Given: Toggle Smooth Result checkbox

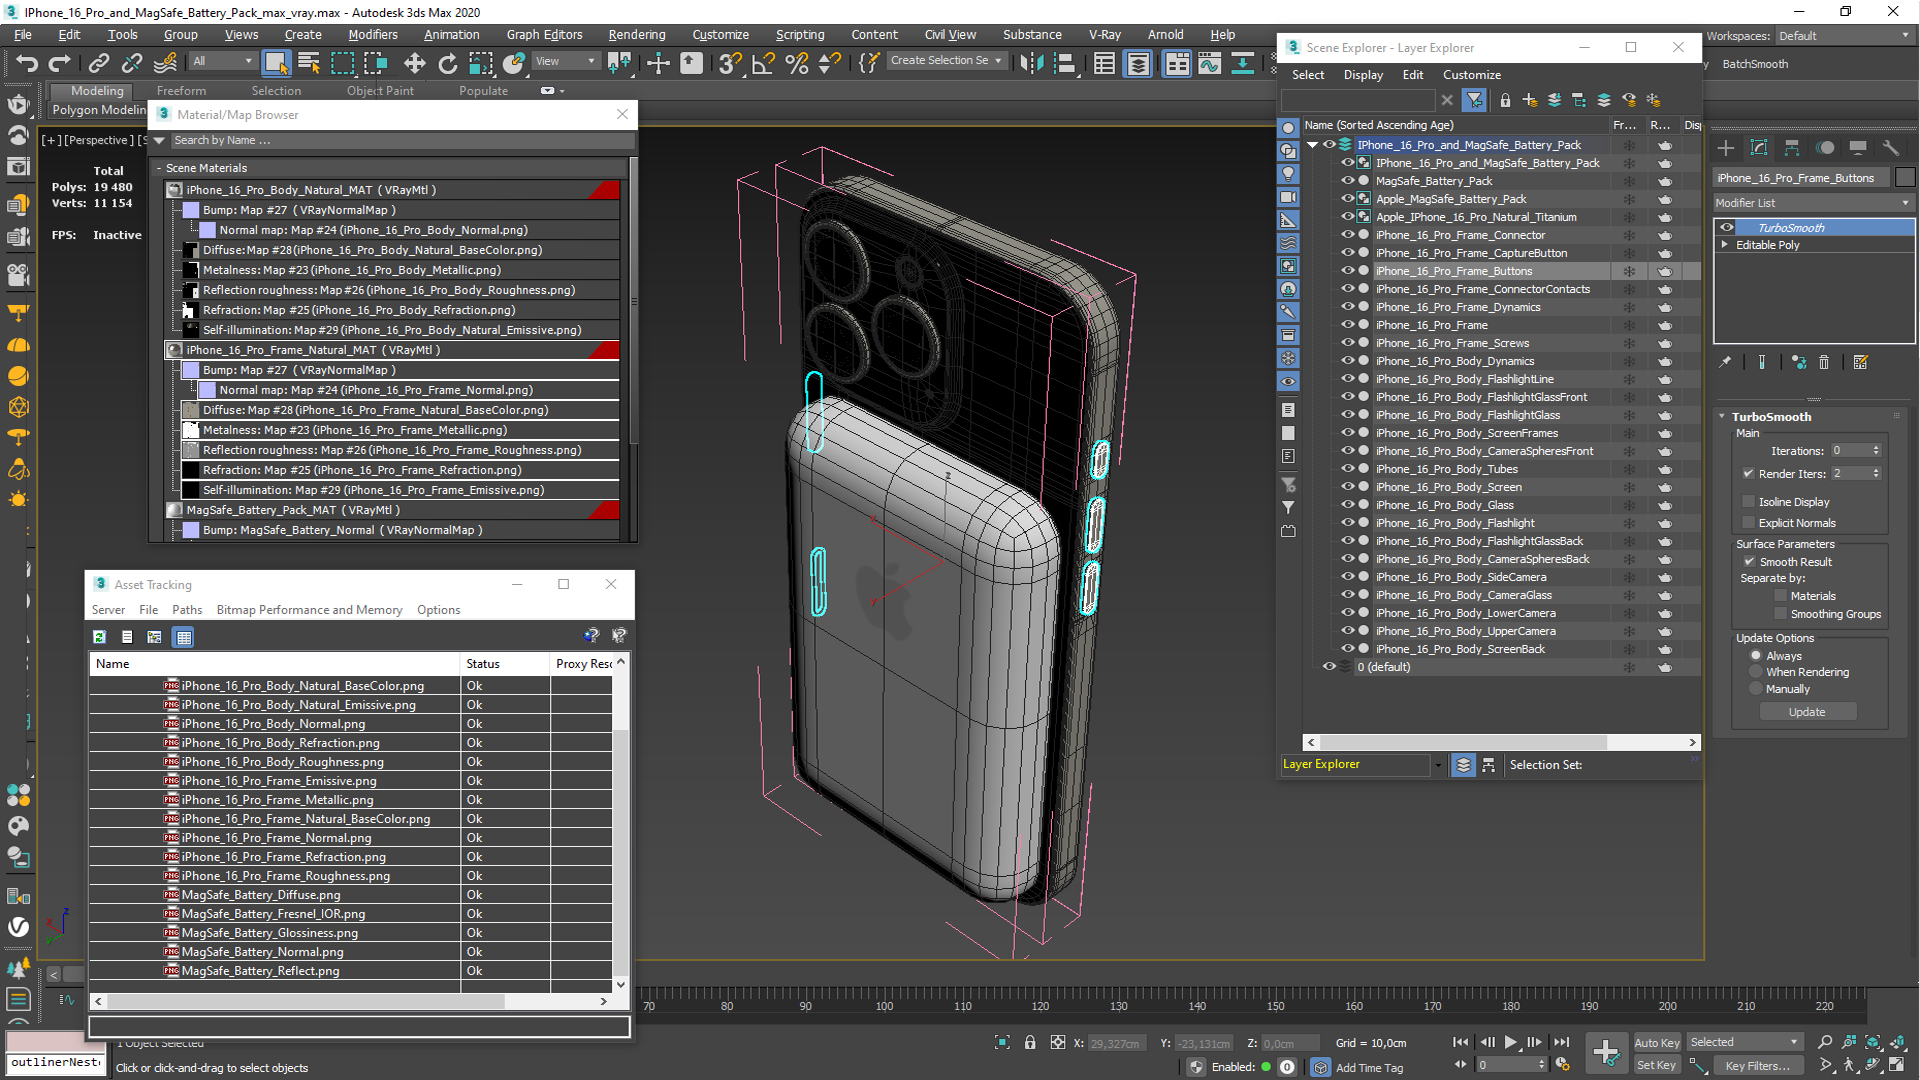Looking at the screenshot, I should (x=1749, y=562).
